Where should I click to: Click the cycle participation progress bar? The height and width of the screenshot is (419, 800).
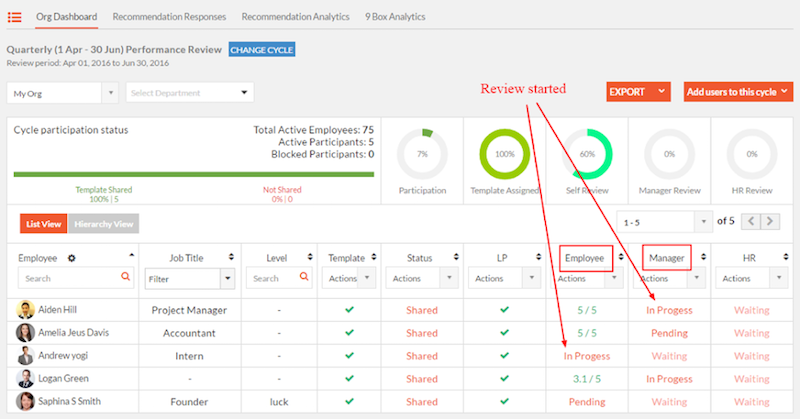click(x=194, y=175)
